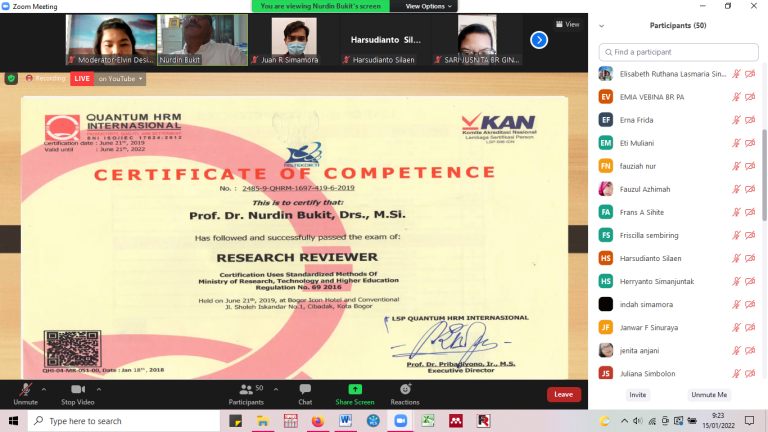Select participant Elisabeth Ruthana Lasmaria
This screenshot has height=432, width=768.
click(x=678, y=74)
